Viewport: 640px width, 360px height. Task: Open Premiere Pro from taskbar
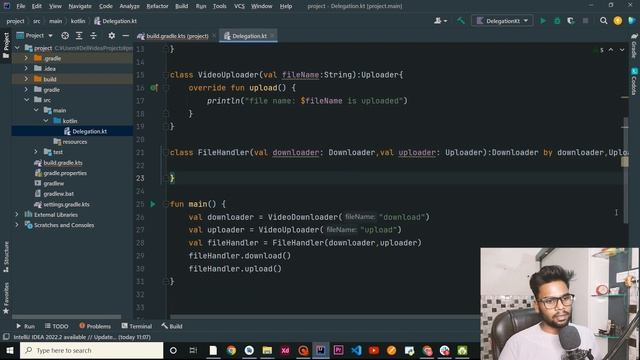(x=338, y=351)
